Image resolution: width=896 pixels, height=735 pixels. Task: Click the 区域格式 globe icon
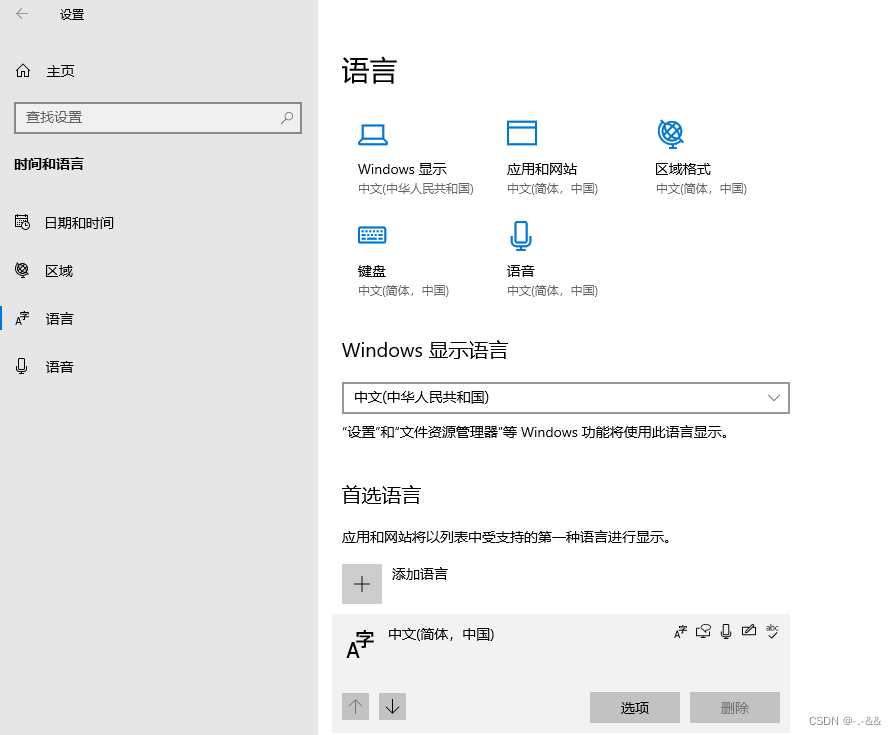671,134
